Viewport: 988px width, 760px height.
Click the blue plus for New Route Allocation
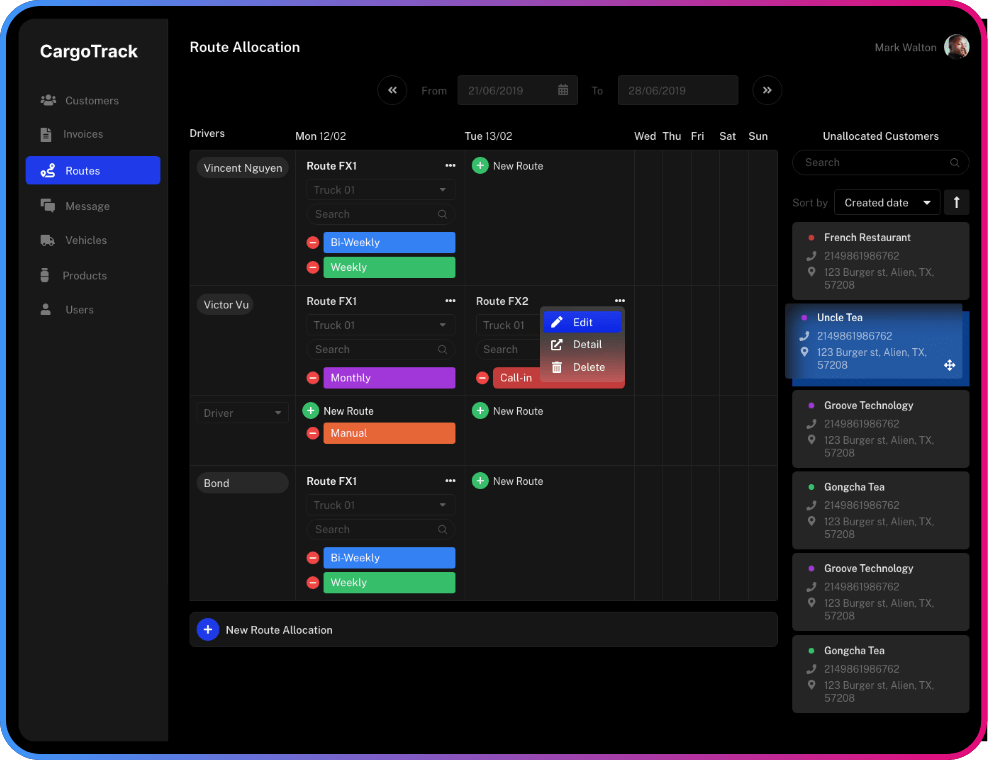click(x=207, y=630)
